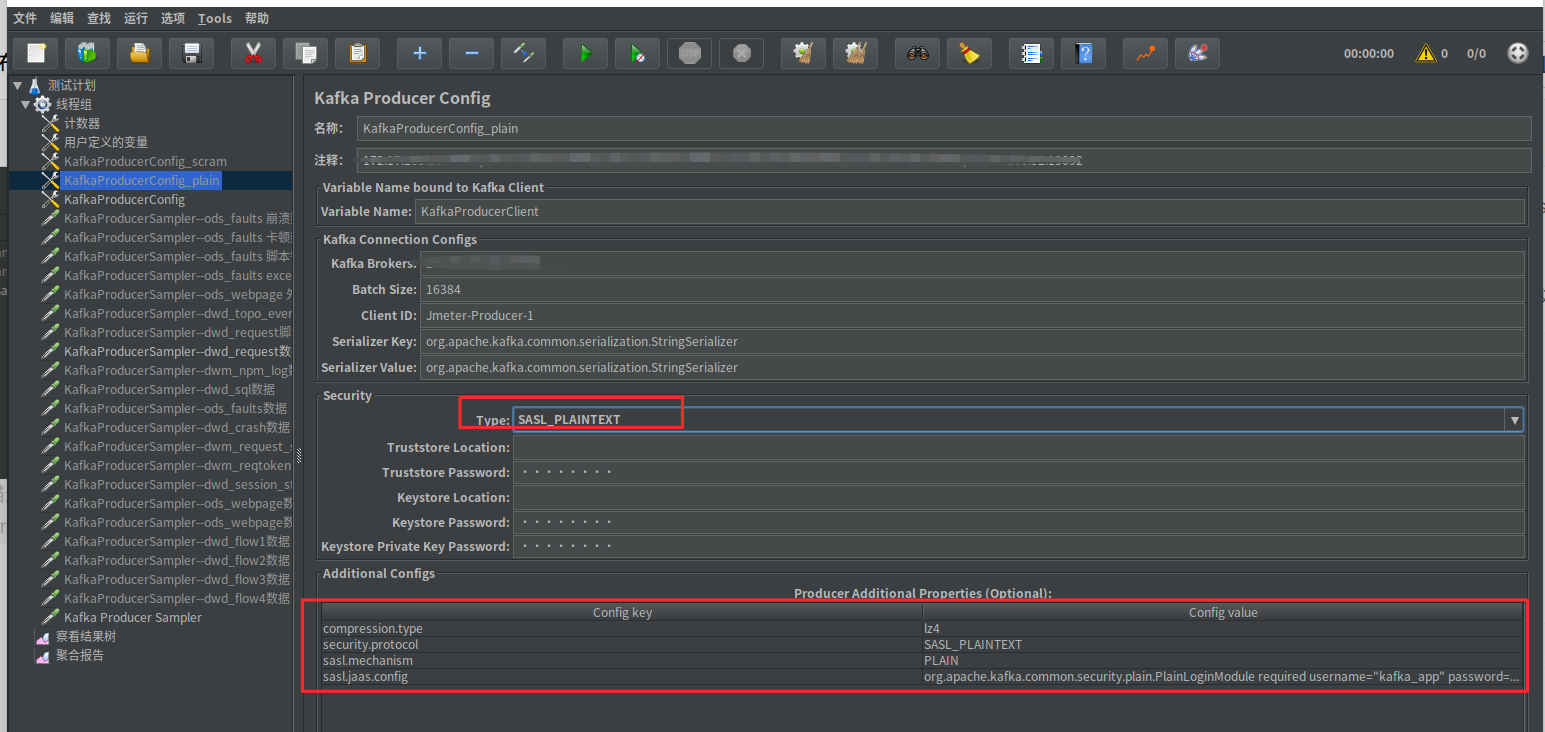
Task: Click the Paste clipboard icon
Action: [x=358, y=53]
